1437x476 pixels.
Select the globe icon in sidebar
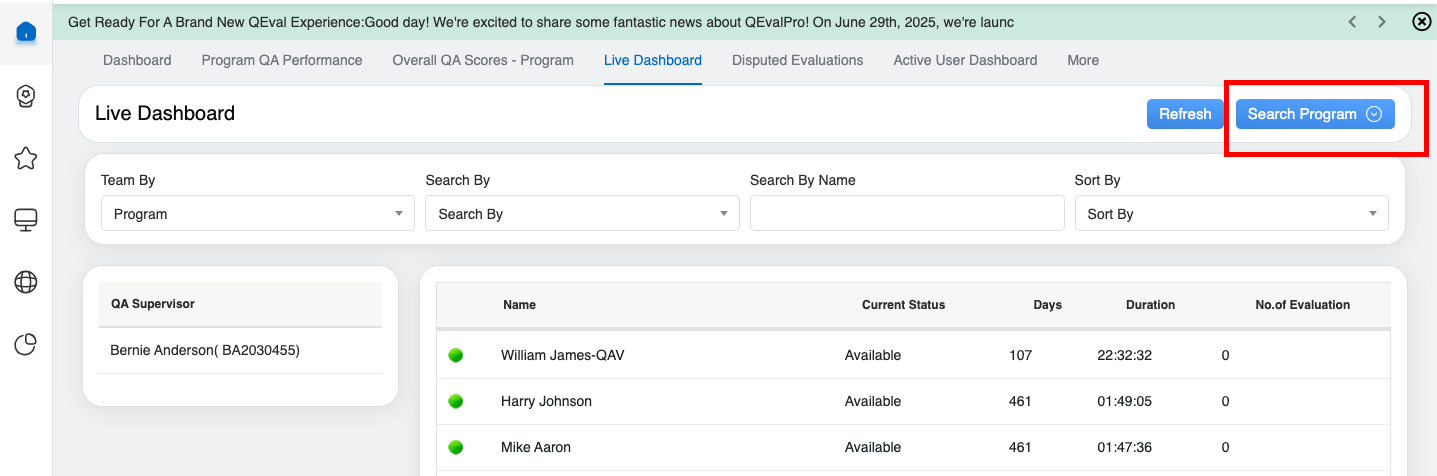click(26, 283)
